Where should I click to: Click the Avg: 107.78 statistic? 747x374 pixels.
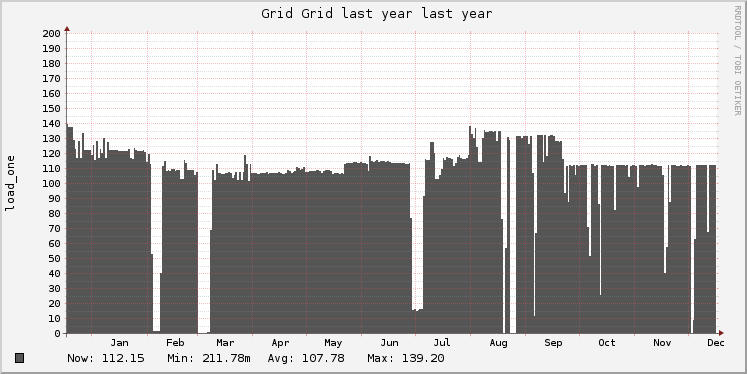tap(306, 358)
